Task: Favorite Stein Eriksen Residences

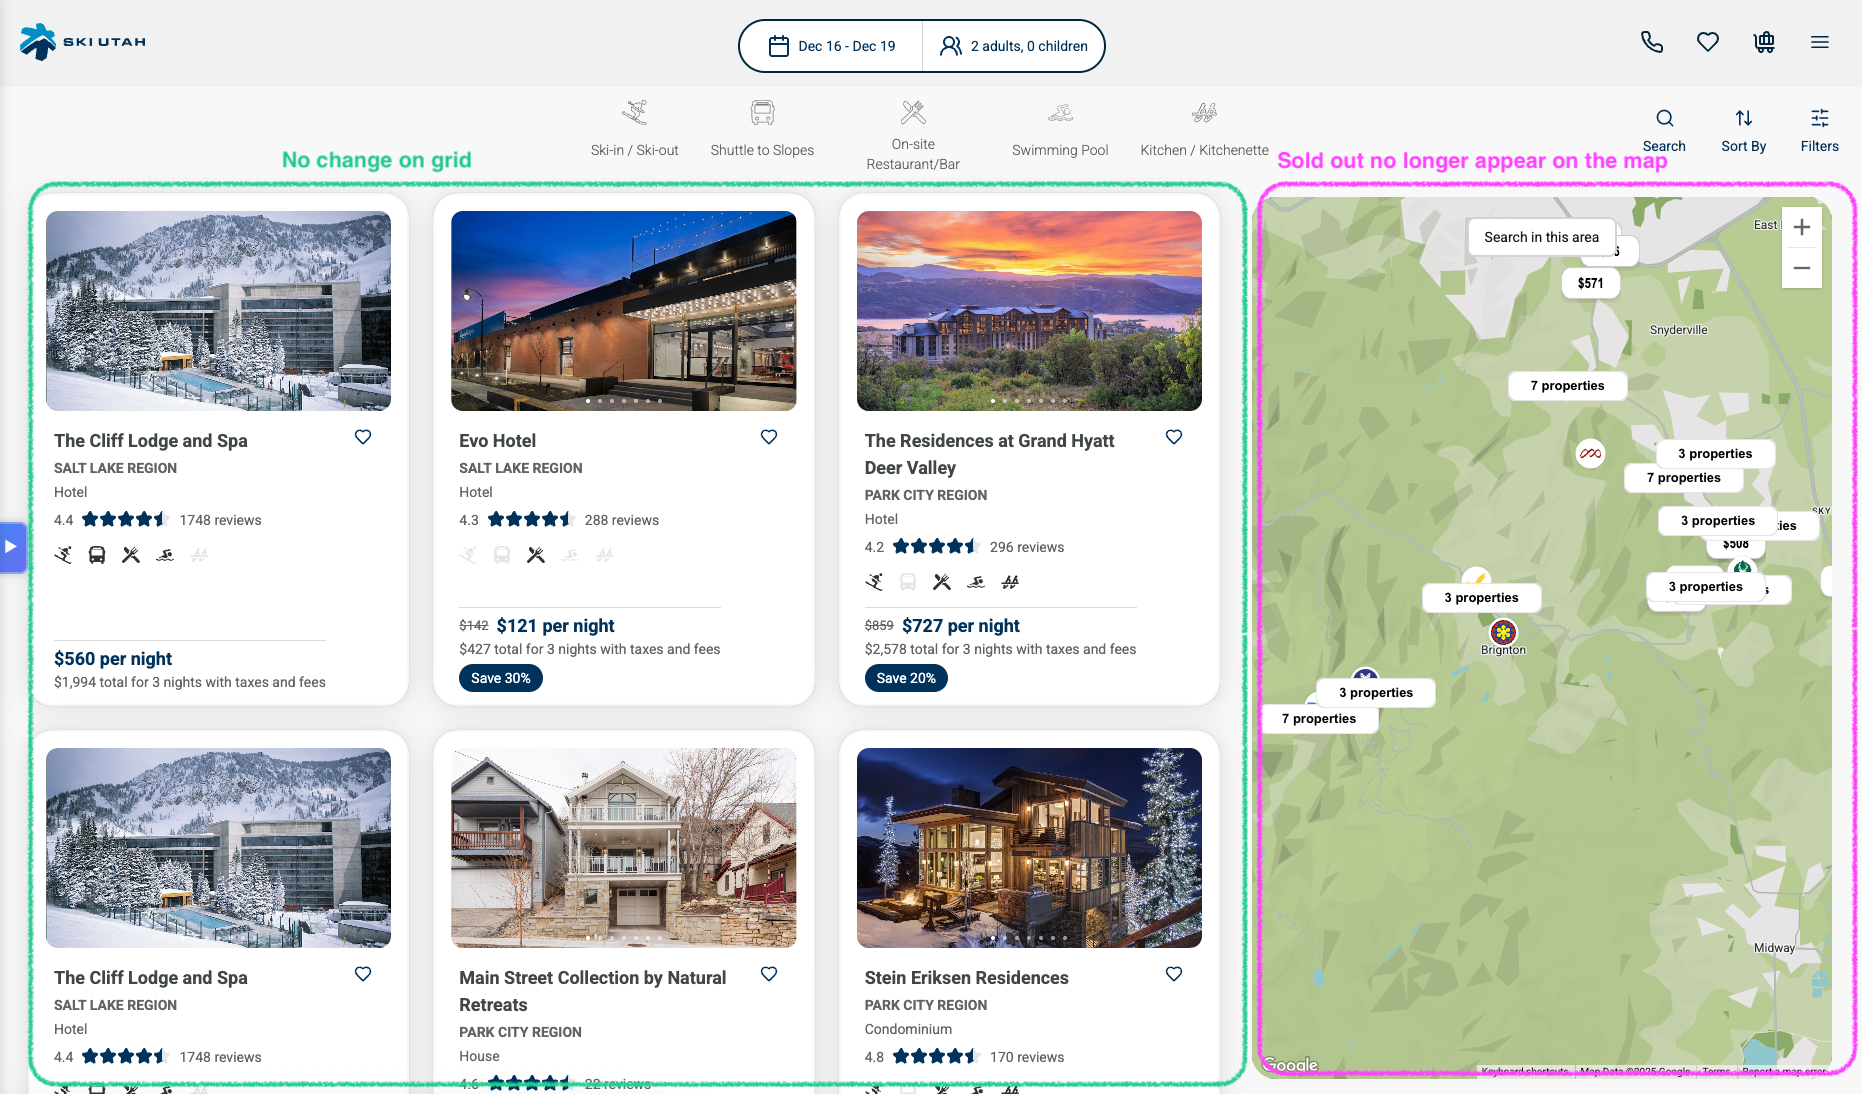Action: pos(1174,974)
